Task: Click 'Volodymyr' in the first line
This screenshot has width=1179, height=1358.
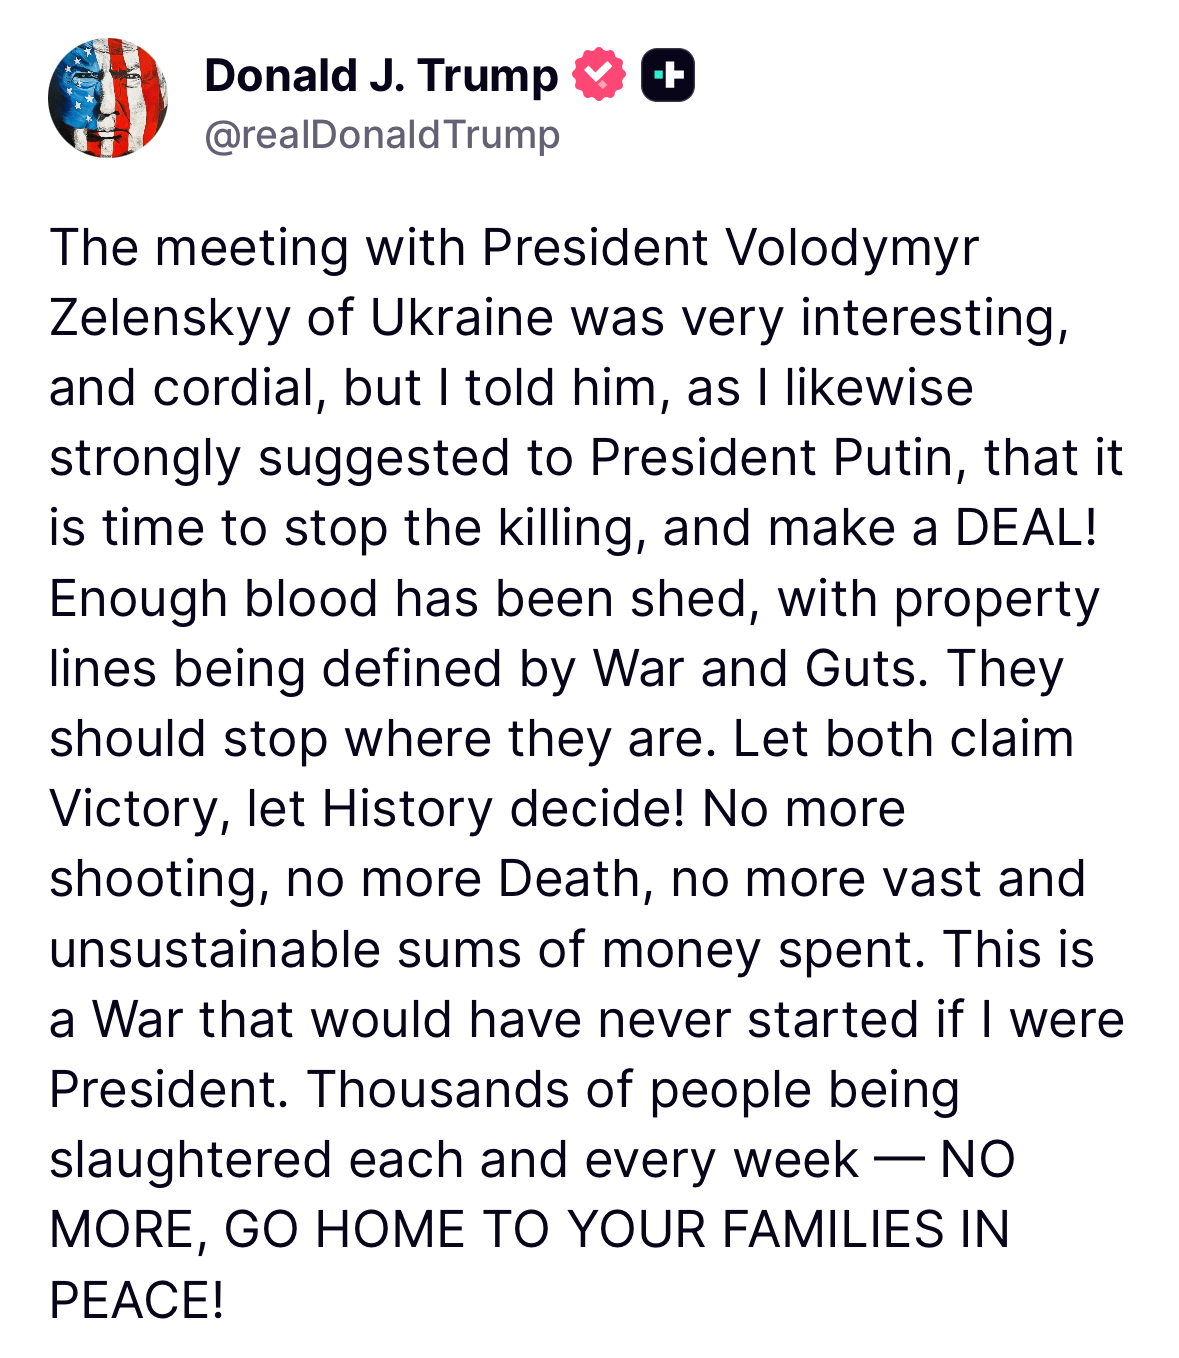Action: 852,248
